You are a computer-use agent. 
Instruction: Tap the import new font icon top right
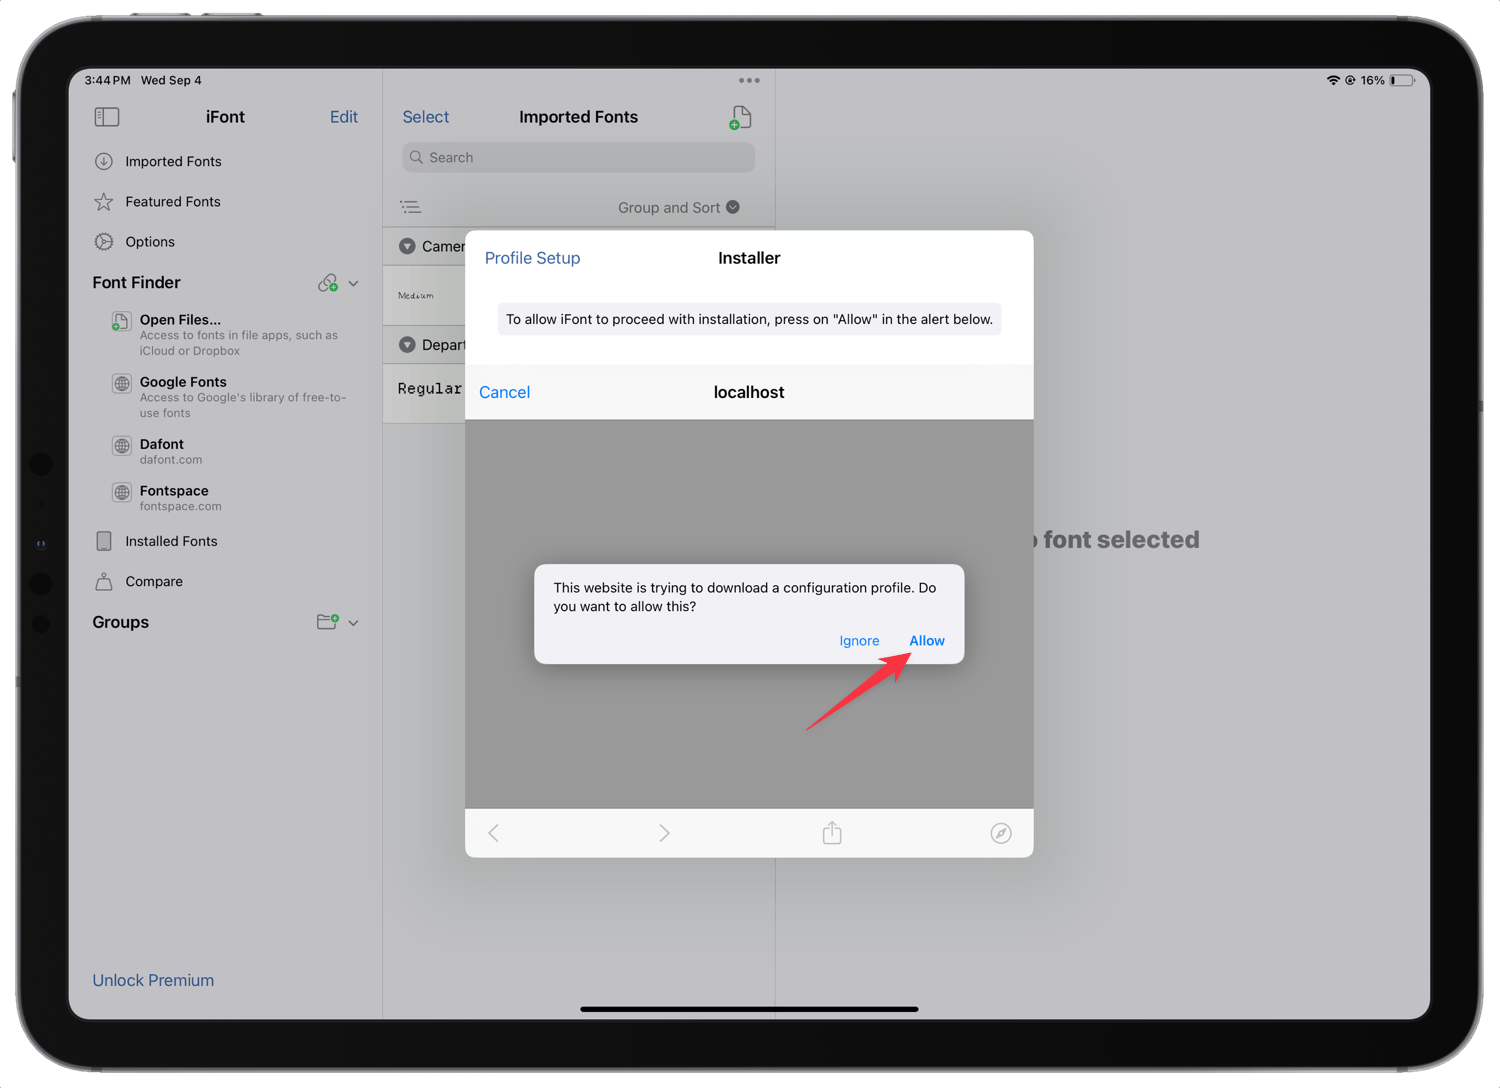(x=739, y=117)
